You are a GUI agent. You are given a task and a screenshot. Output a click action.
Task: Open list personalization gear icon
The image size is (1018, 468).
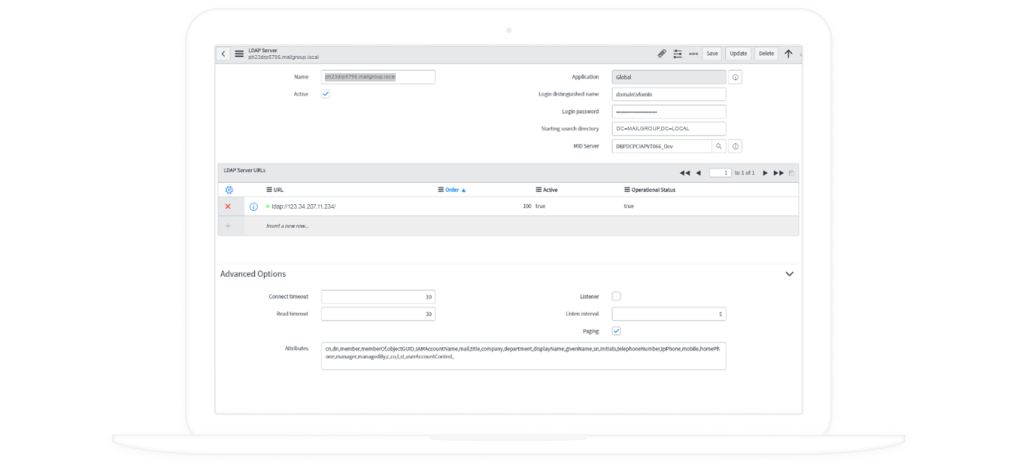point(229,190)
